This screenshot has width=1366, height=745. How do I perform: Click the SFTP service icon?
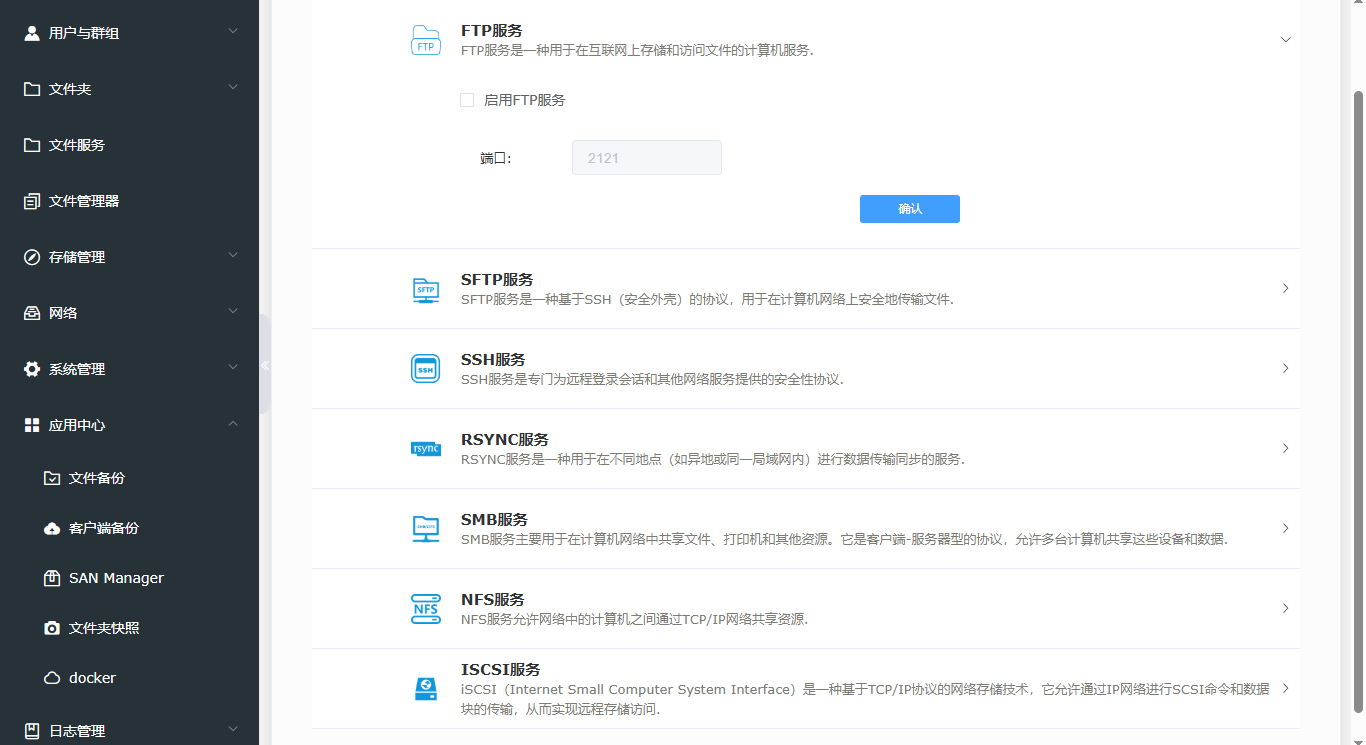pyautogui.click(x=426, y=288)
